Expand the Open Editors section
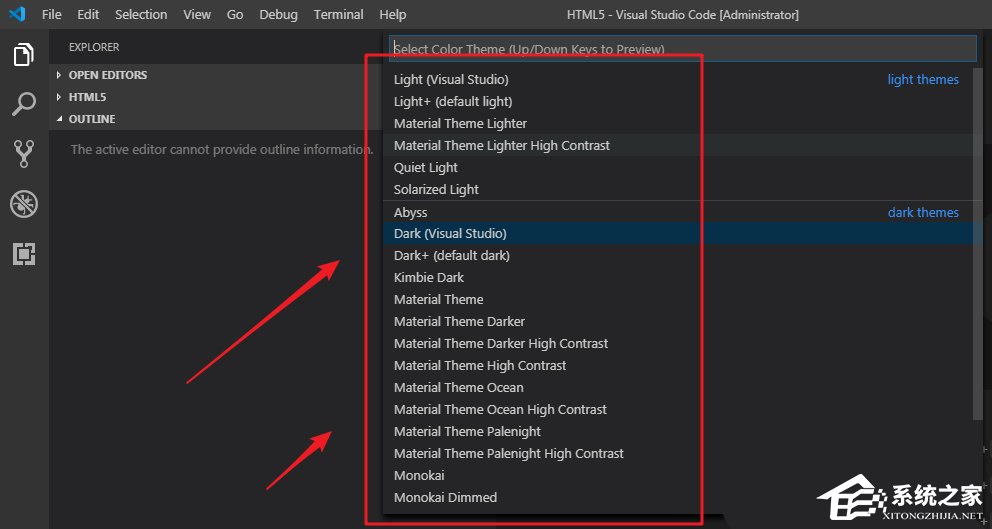Viewport: 992px width, 529px height. [x=107, y=75]
